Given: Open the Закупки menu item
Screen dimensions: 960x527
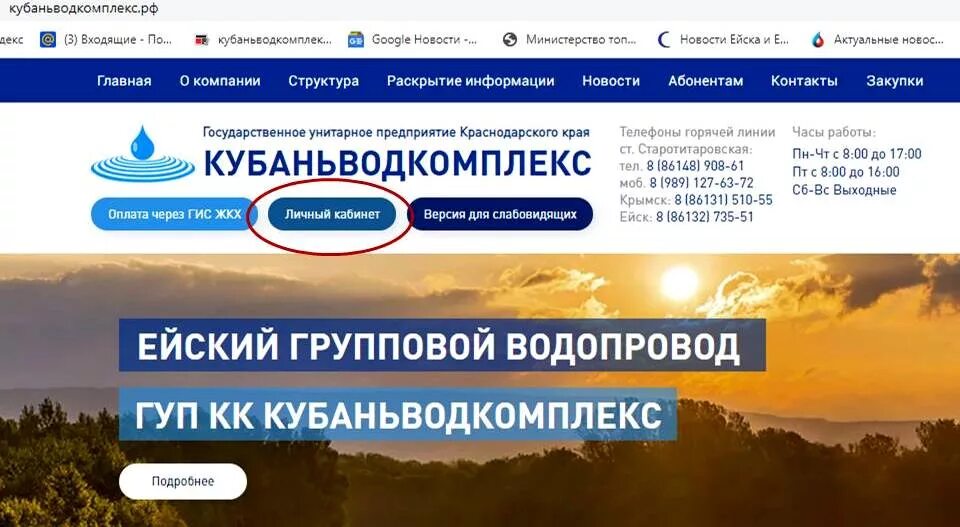Looking at the screenshot, I should [x=894, y=81].
